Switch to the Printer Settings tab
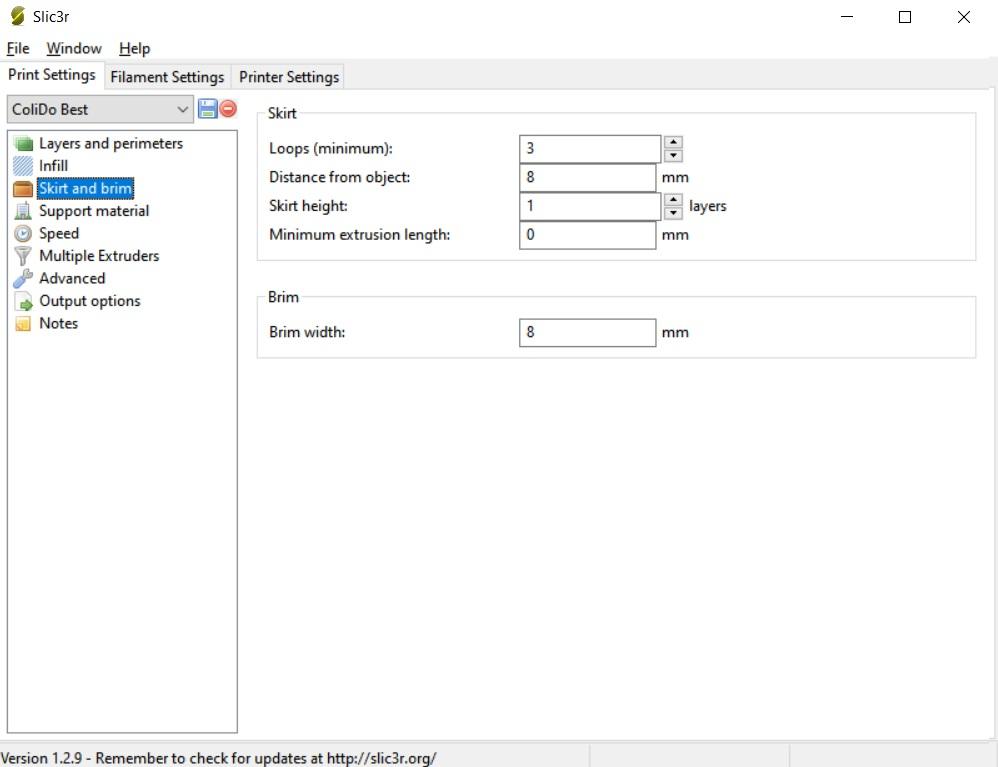This screenshot has width=998, height=767. [x=289, y=77]
